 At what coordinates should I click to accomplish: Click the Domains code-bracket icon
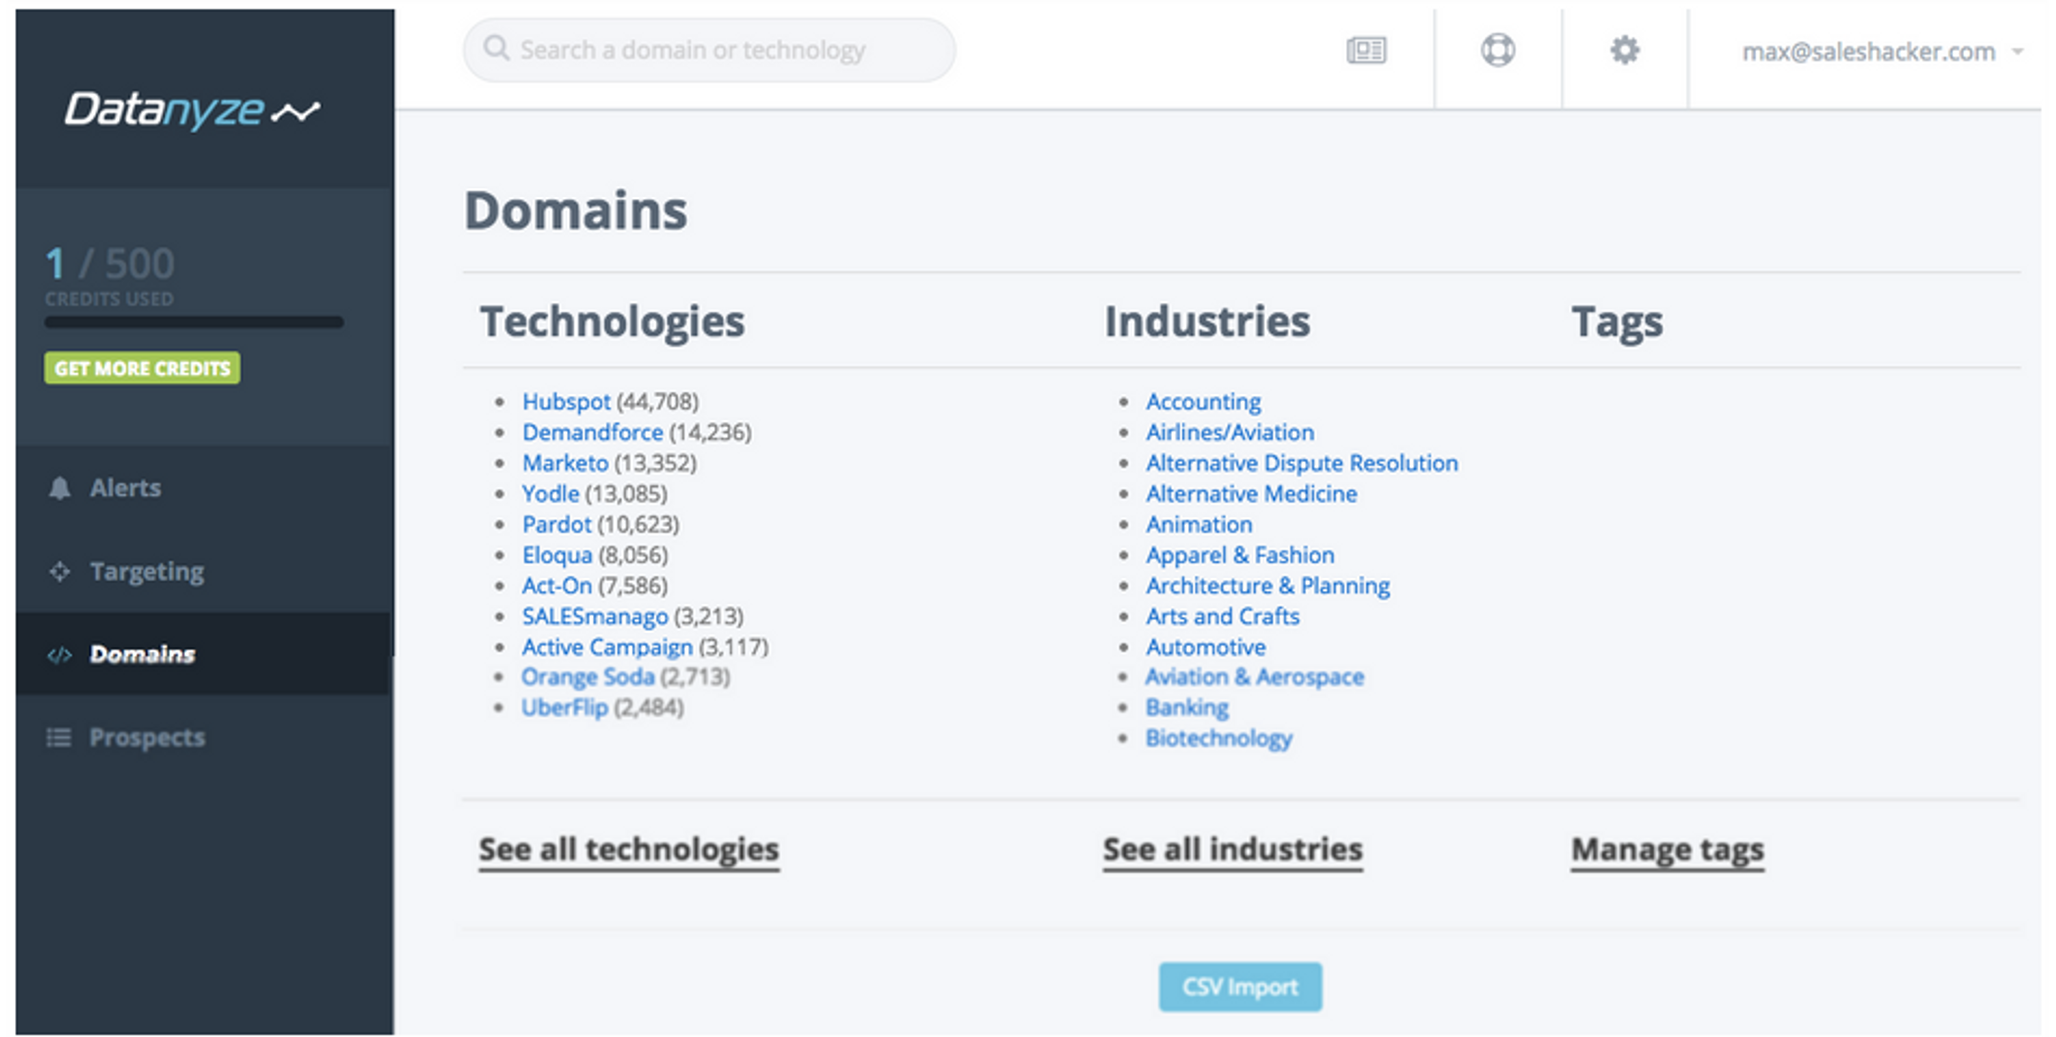coord(60,655)
